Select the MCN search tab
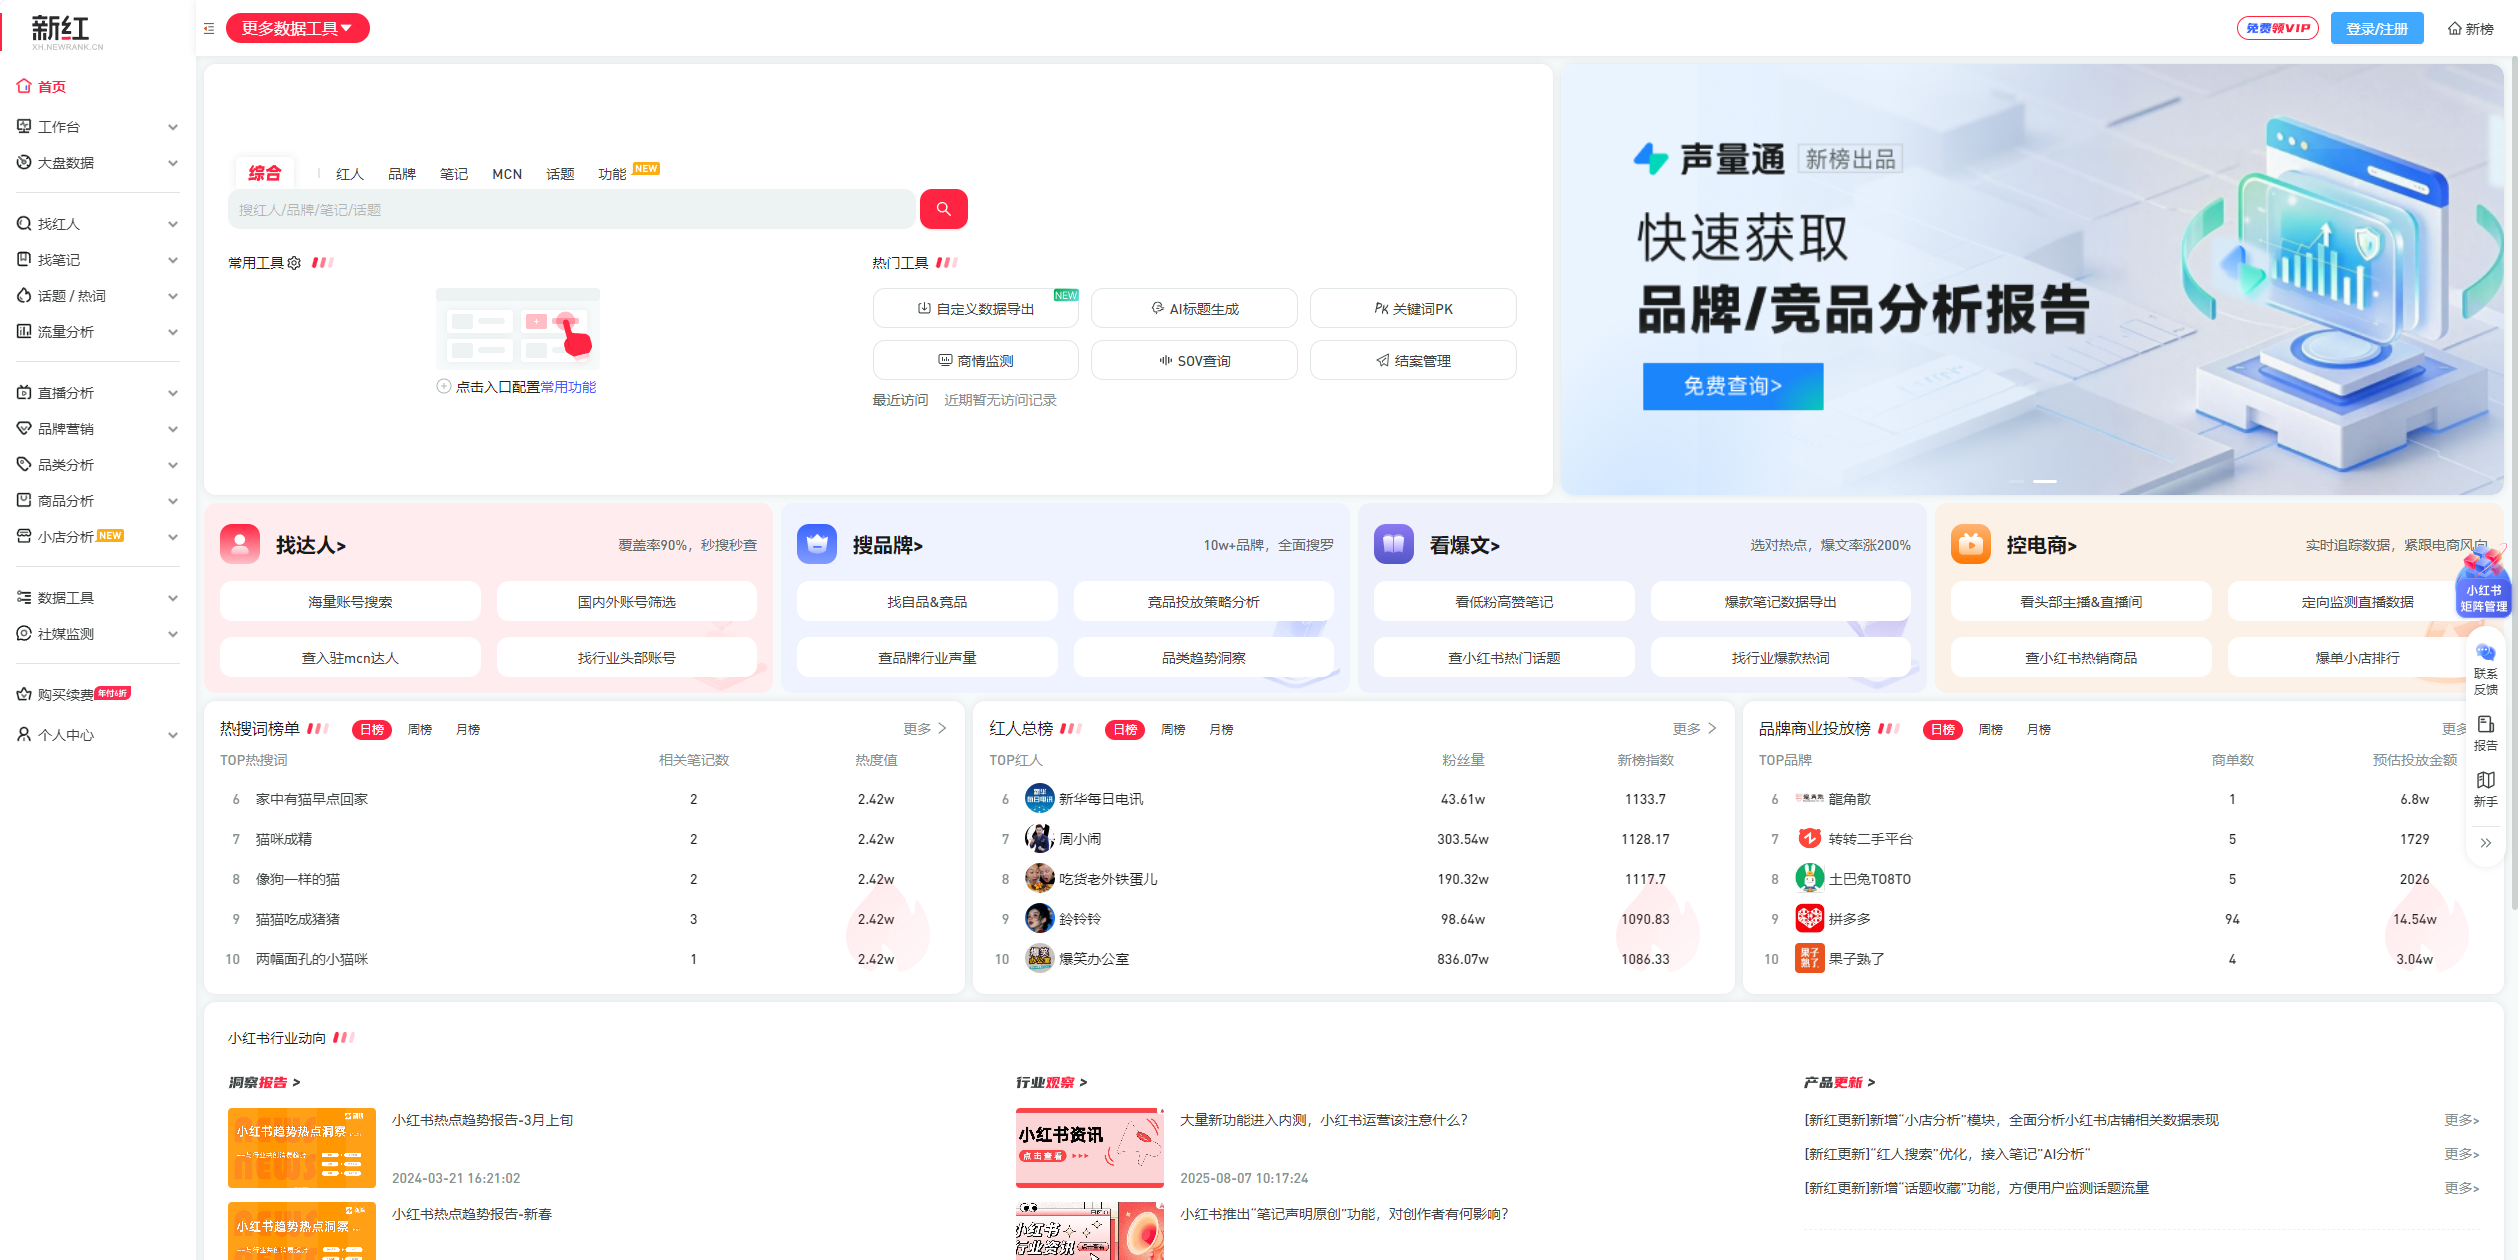The width and height of the screenshot is (2518, 1260). click(x=507, y=173)
